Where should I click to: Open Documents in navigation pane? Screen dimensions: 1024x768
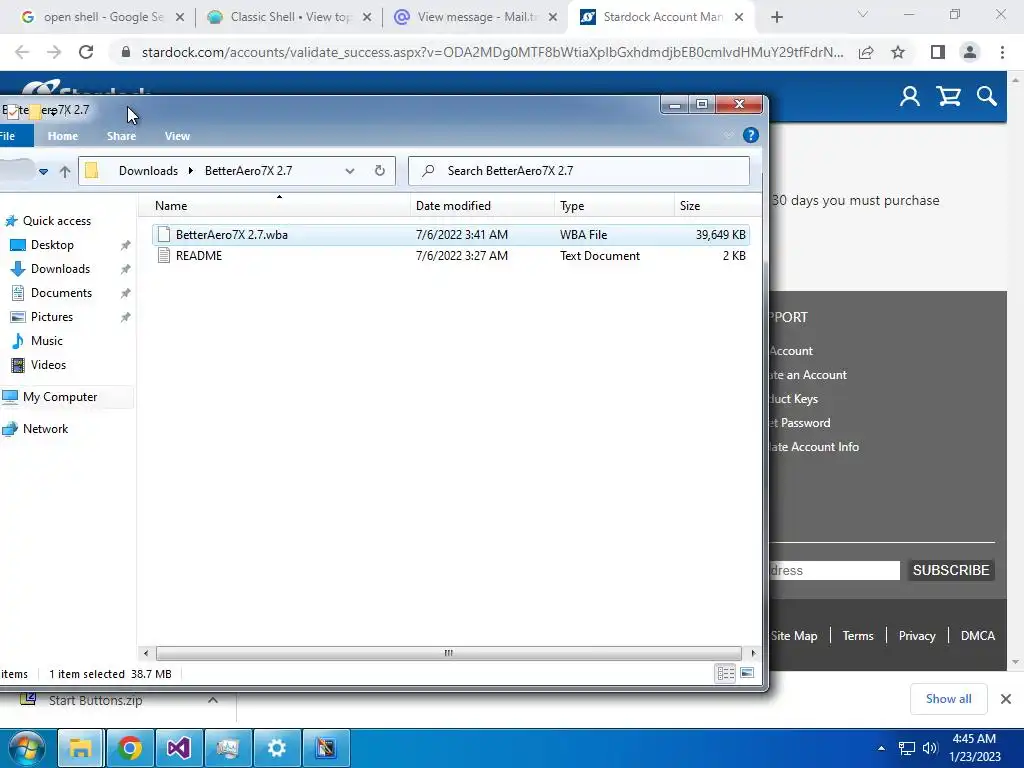point(61,293)
